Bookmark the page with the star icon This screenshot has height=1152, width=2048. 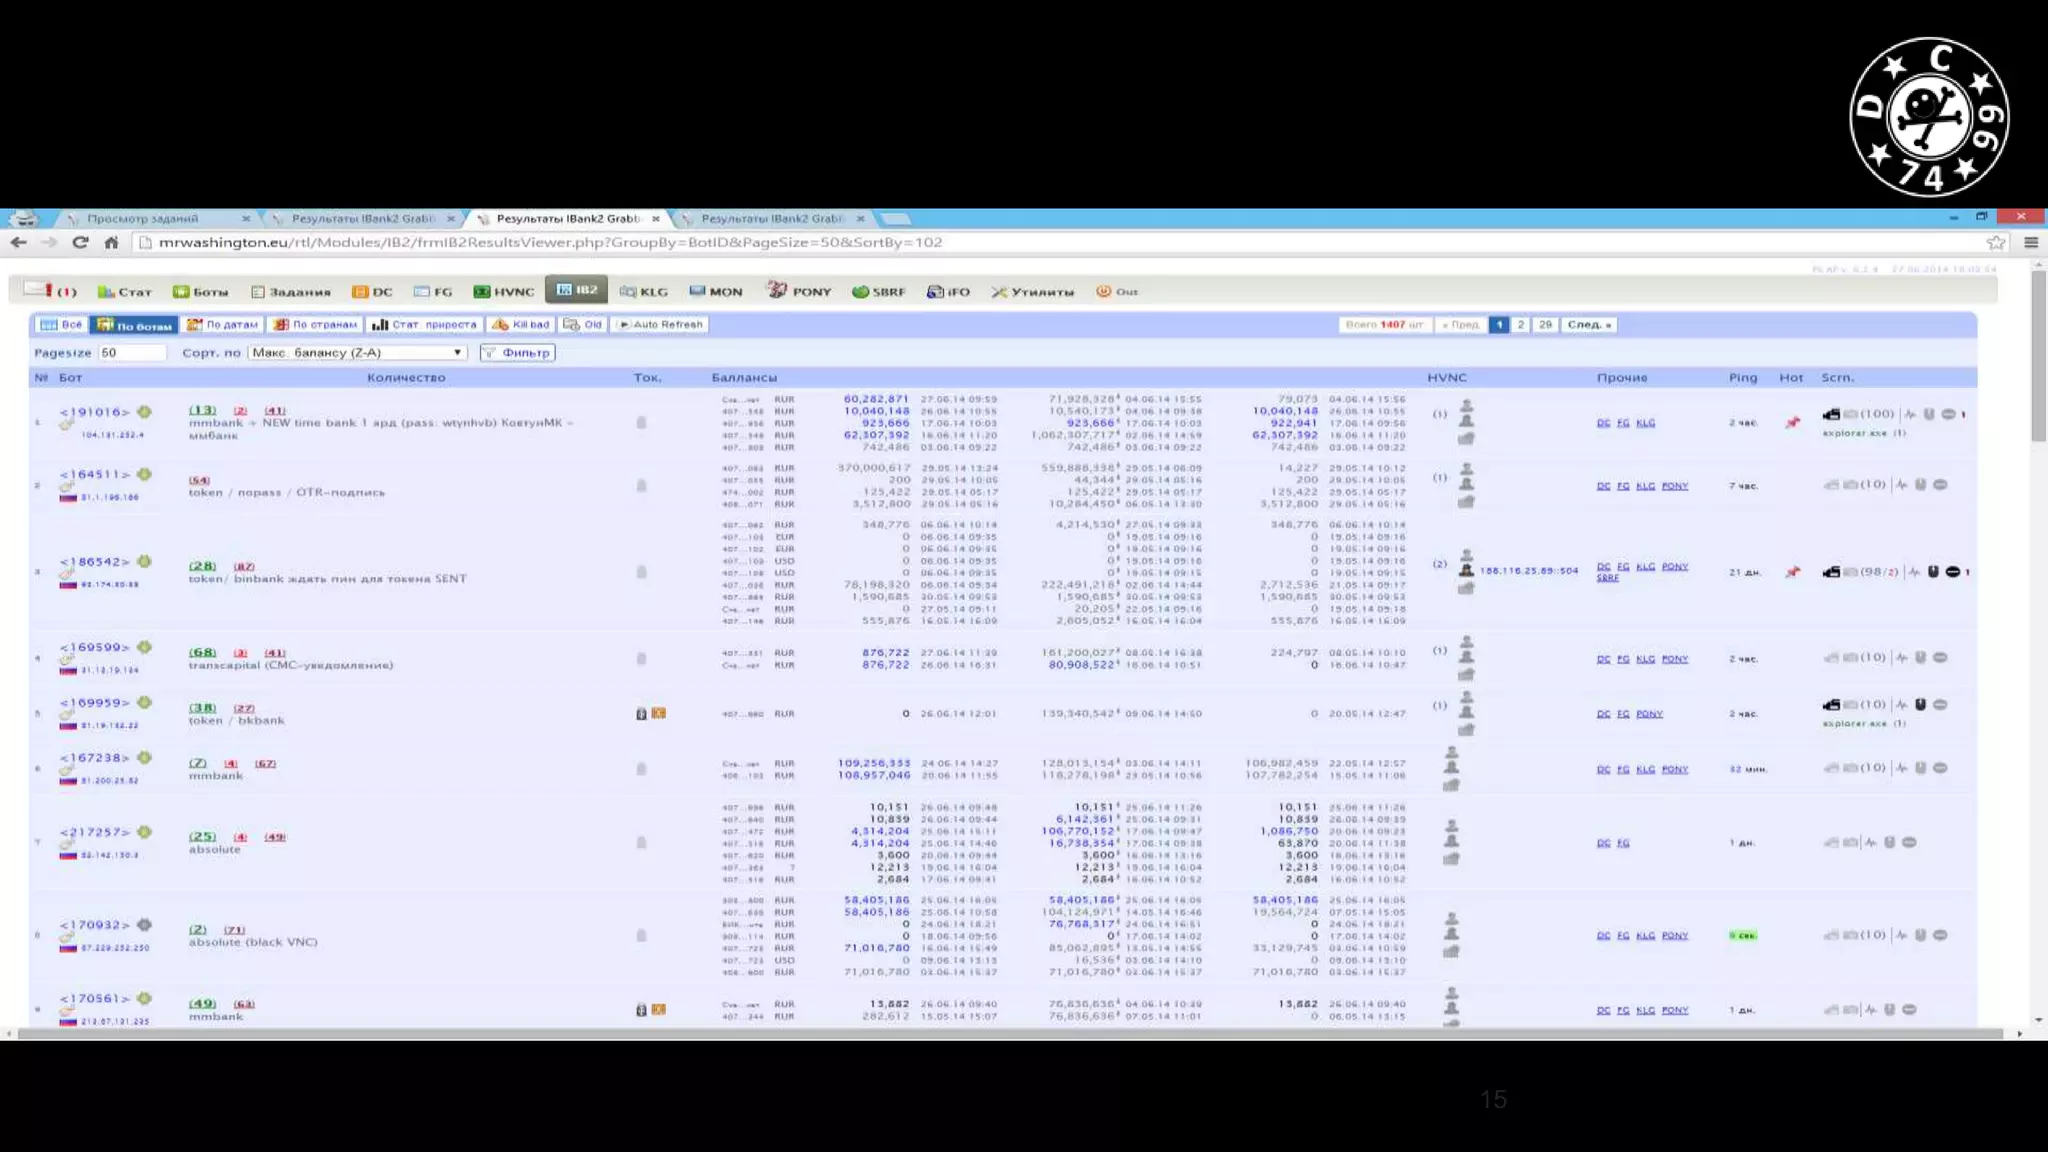click(1996, 242)
